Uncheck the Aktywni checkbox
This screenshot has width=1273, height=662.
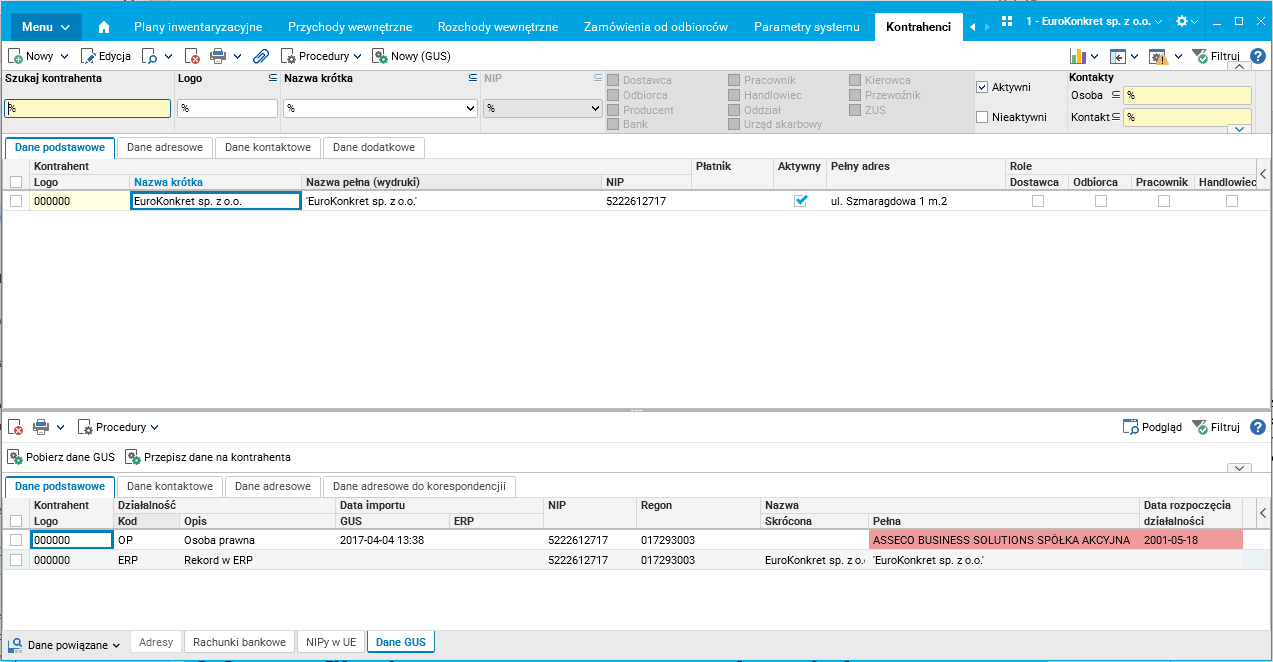[982, 87]
